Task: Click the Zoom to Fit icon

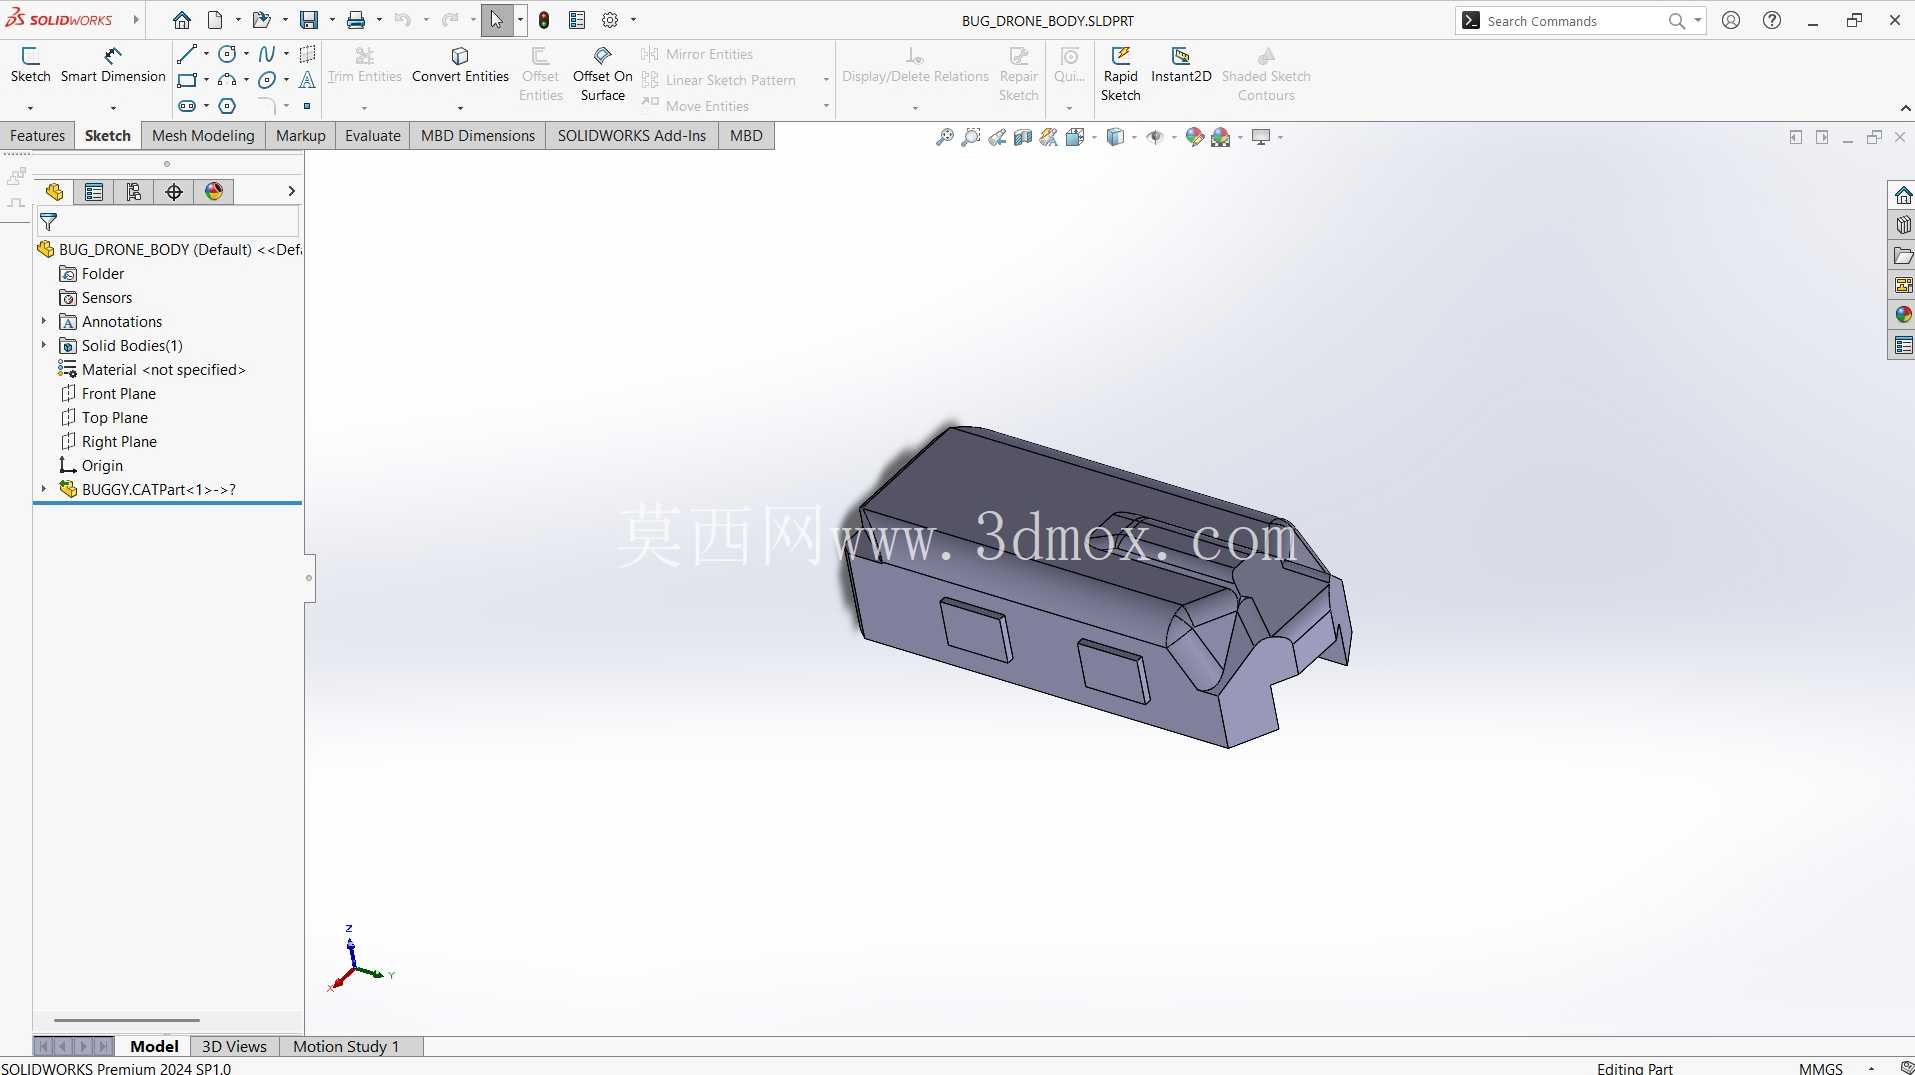Action: [944, 138]
